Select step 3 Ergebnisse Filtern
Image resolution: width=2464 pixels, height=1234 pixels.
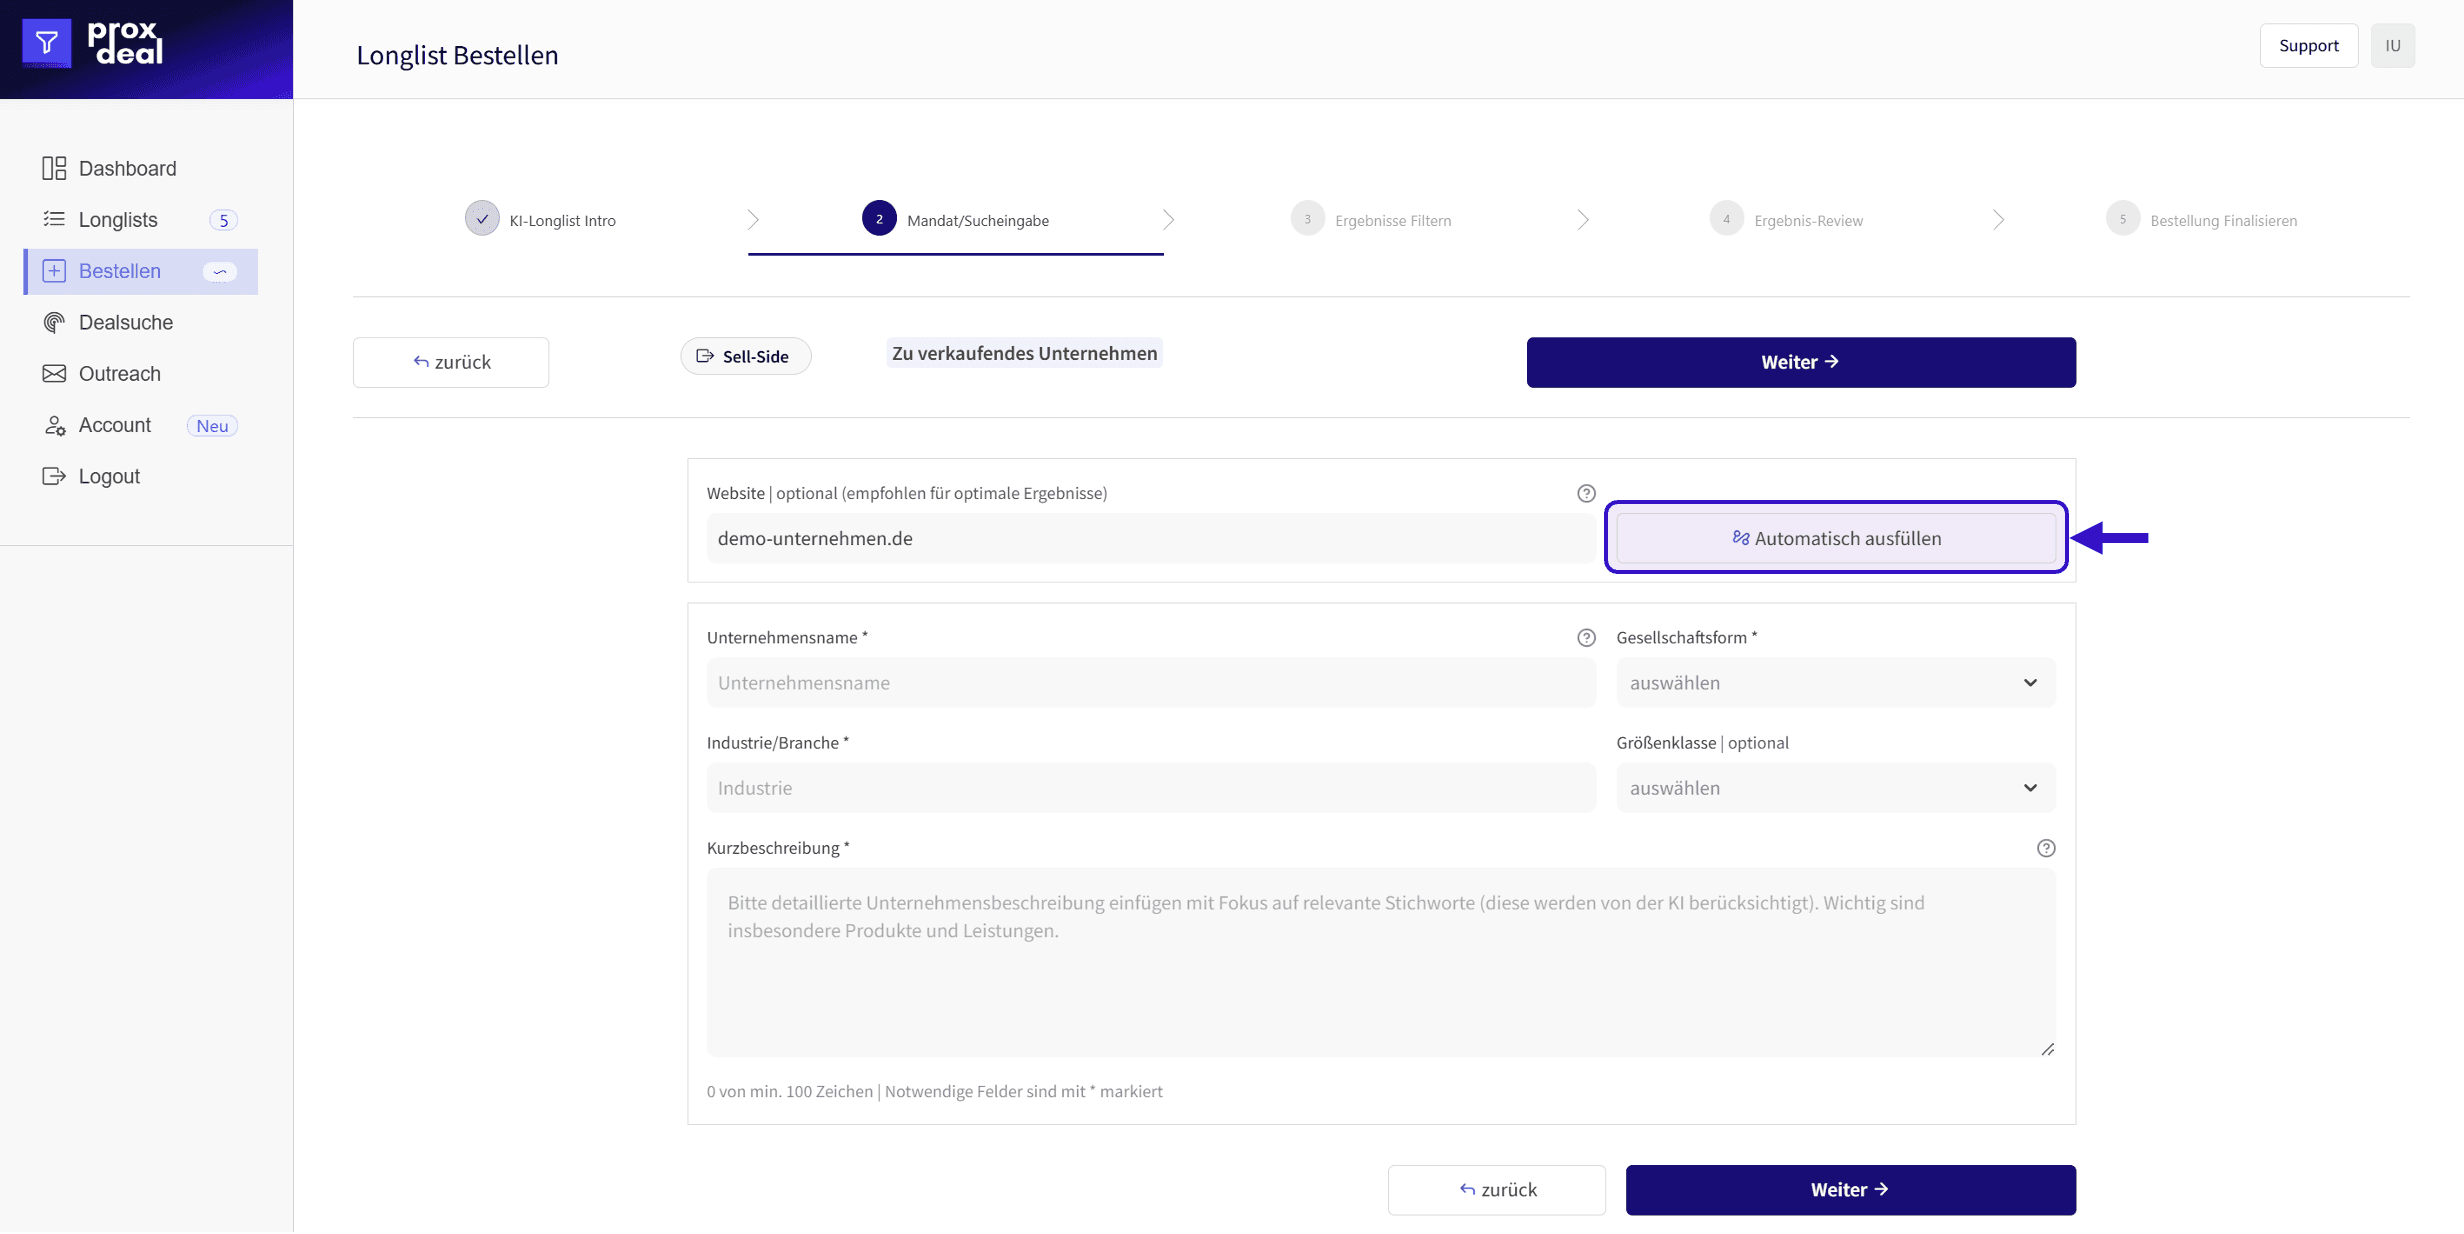pyautogui.click(x=1371, y=220)
